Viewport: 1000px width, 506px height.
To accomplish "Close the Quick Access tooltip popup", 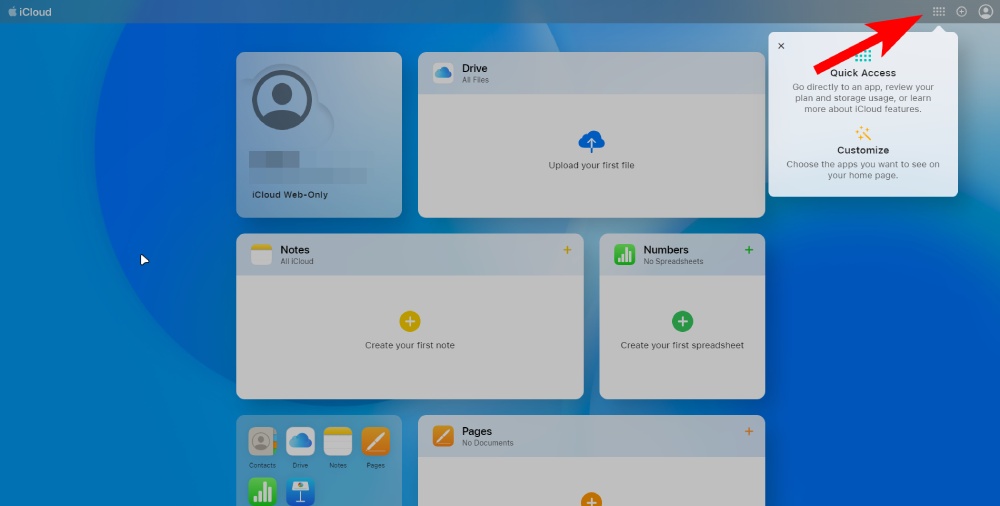I will click(781, 46).
